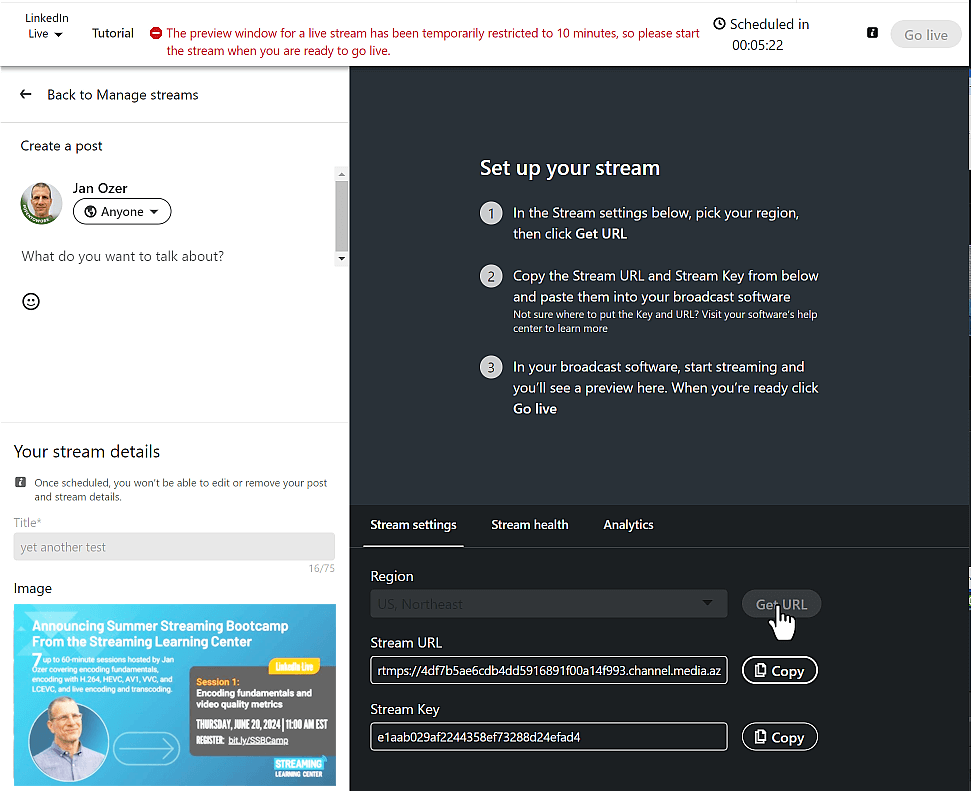This screenshot has width=971, height=791.
Task: Click the Get URL button
Action: 781,605
